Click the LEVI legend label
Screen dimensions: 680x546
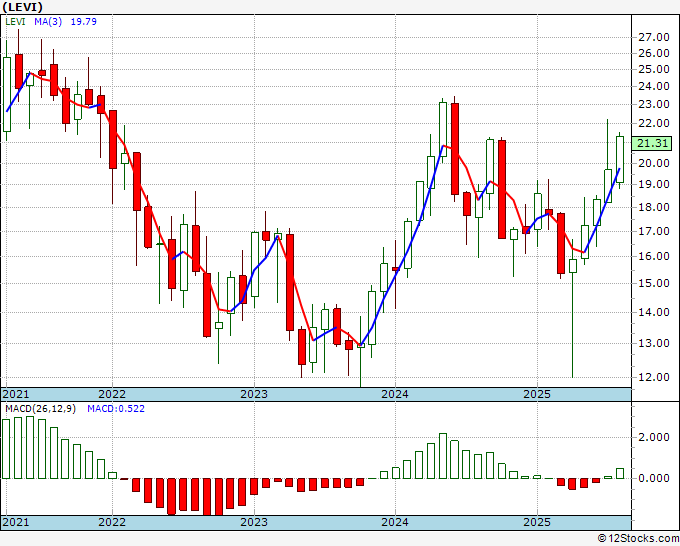[15, 22]
